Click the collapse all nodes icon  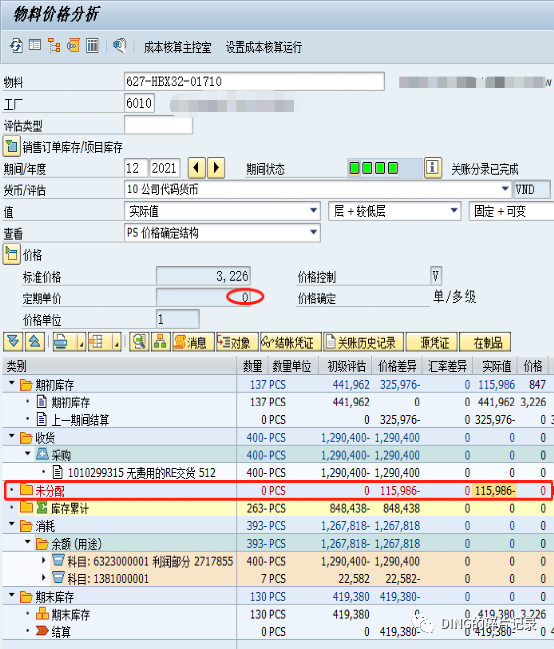(34, 342)
